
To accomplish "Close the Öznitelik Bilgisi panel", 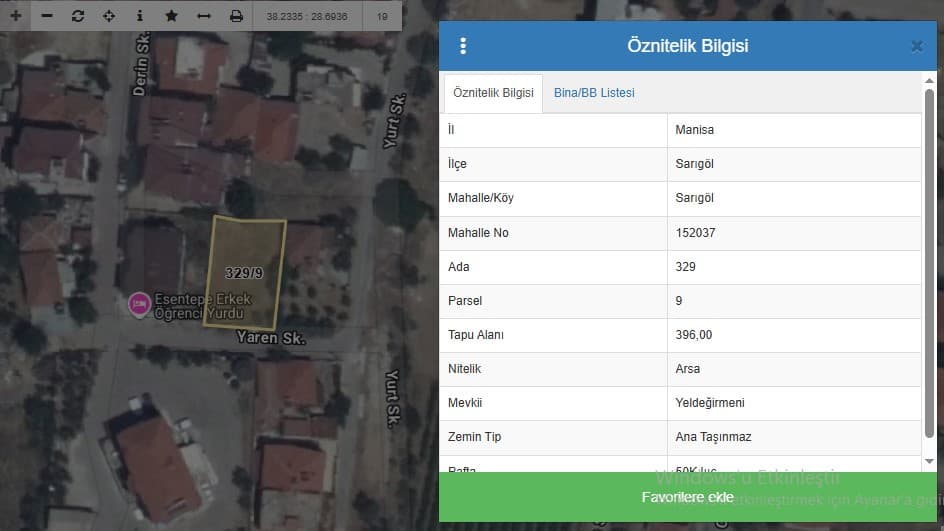I will point(917,46).
